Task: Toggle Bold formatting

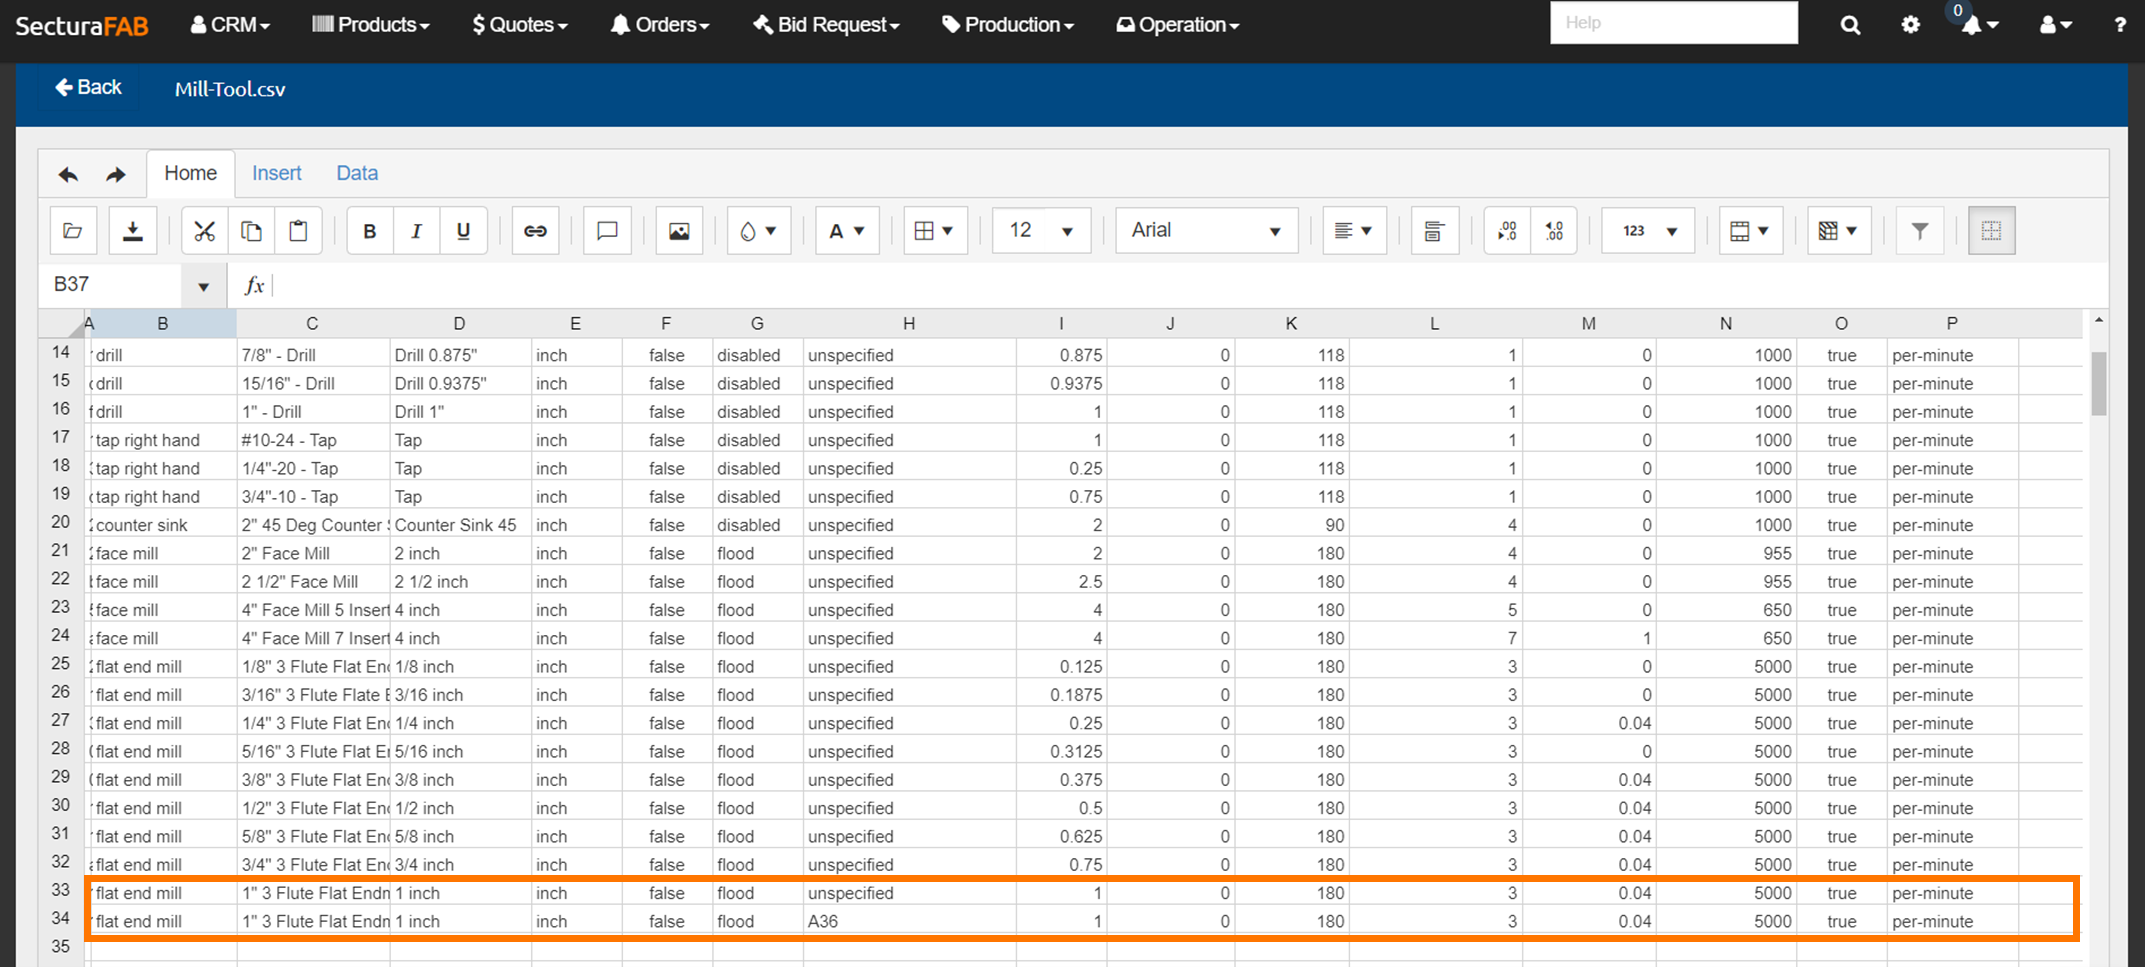Action: [370, 231]
